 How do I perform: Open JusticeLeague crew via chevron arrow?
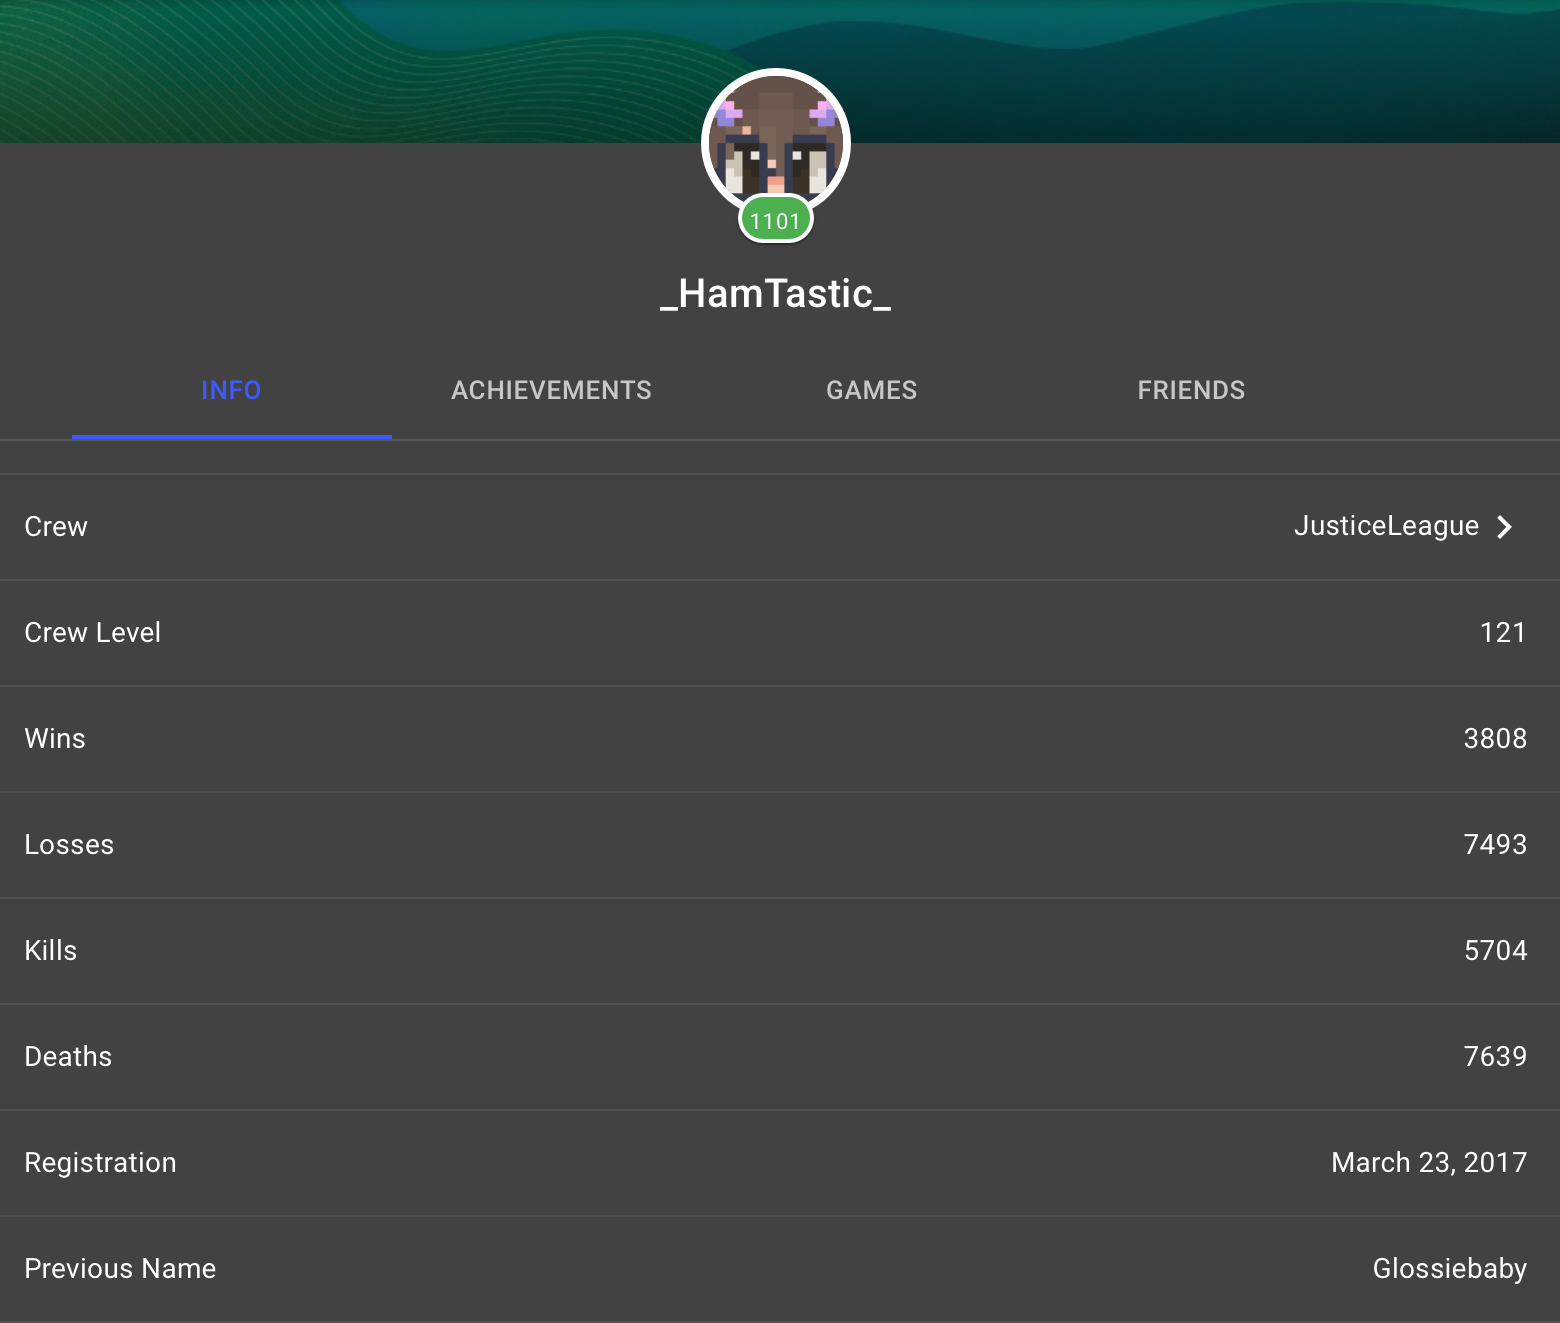[x=1505, y=527]
